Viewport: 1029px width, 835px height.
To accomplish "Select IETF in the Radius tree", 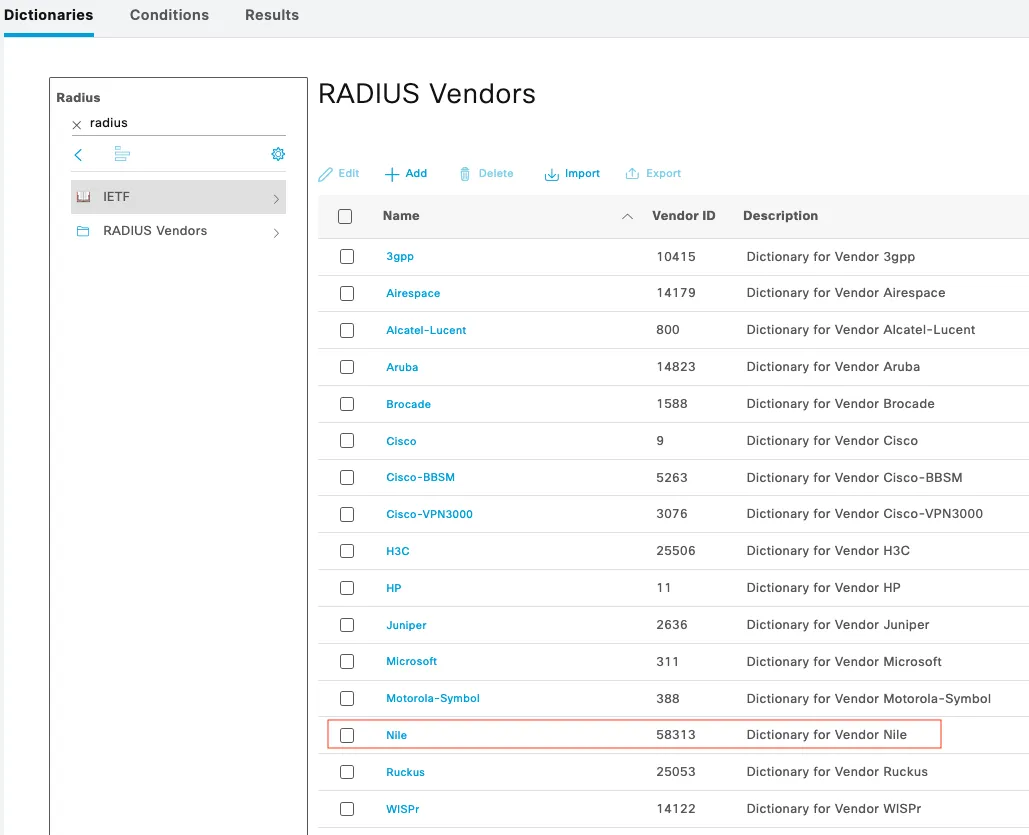I will click(178, 197).
